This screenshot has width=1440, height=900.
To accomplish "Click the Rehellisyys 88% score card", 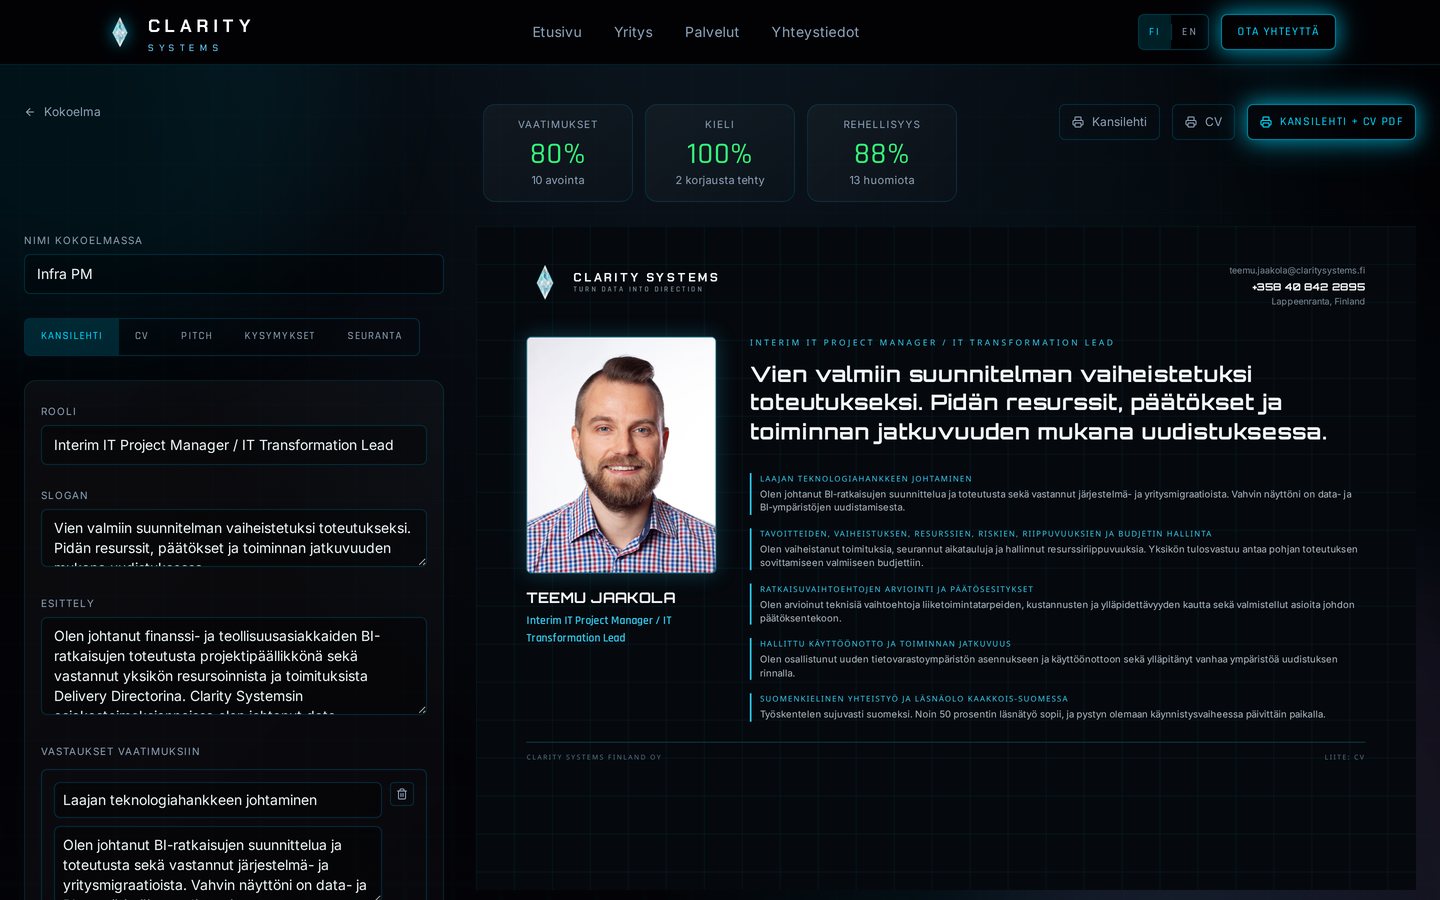I will pyautogui.click(x=882, y=153).
